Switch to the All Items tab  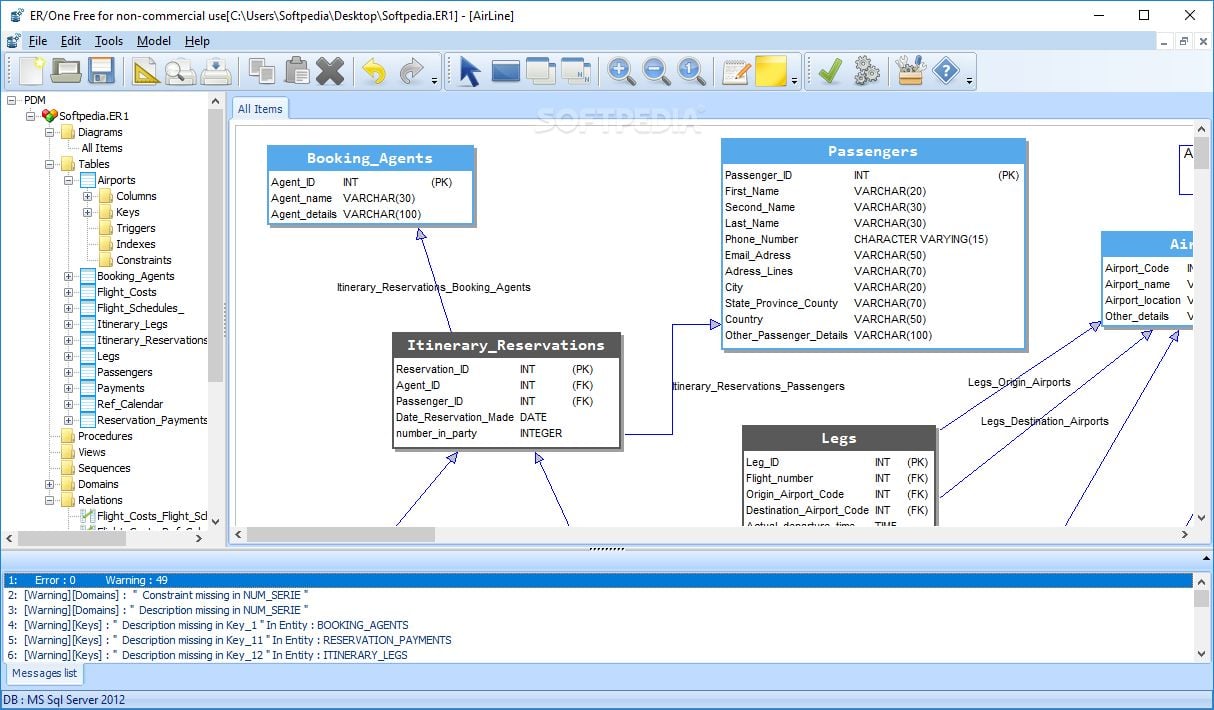(x=259, y=108)
